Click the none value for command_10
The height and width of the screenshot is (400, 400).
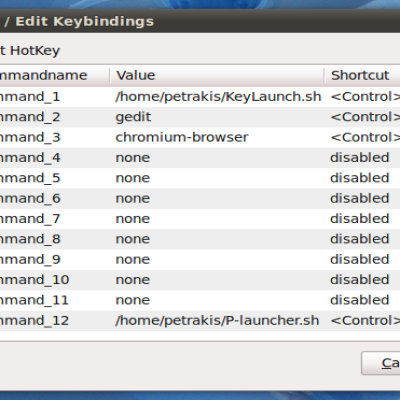pos(133,280)
